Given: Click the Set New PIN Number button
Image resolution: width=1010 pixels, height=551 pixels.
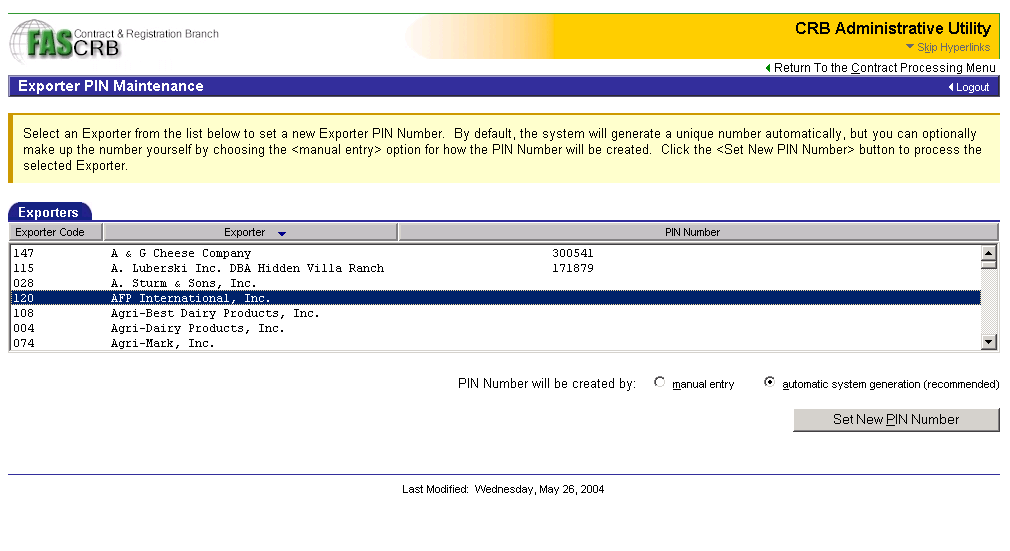Looking at the screenshot, I should 896,420.
